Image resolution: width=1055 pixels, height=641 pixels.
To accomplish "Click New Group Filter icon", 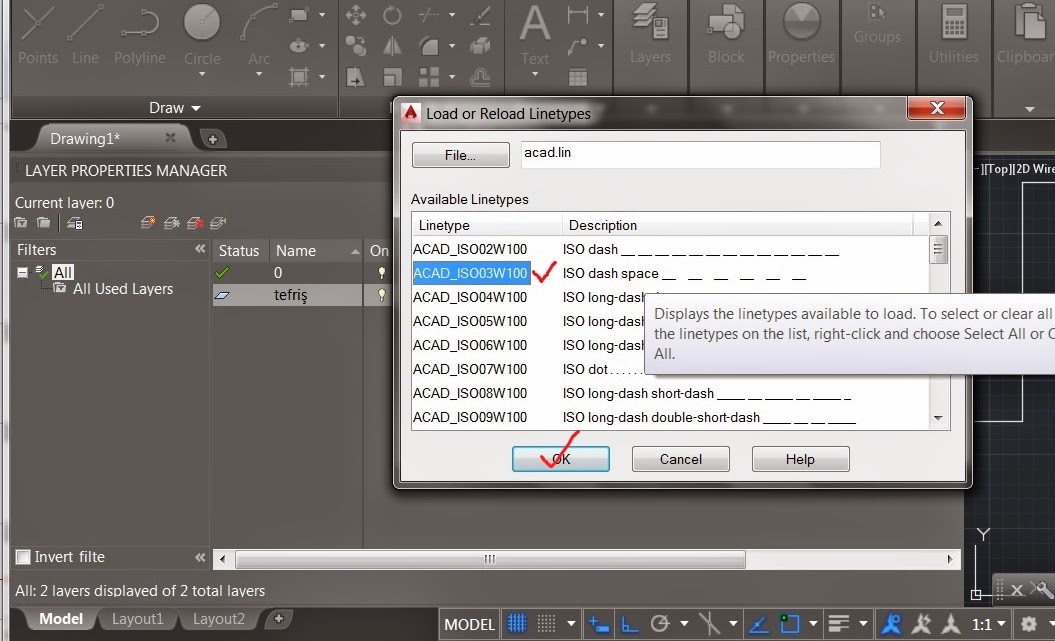I will (x=44, y=223).
